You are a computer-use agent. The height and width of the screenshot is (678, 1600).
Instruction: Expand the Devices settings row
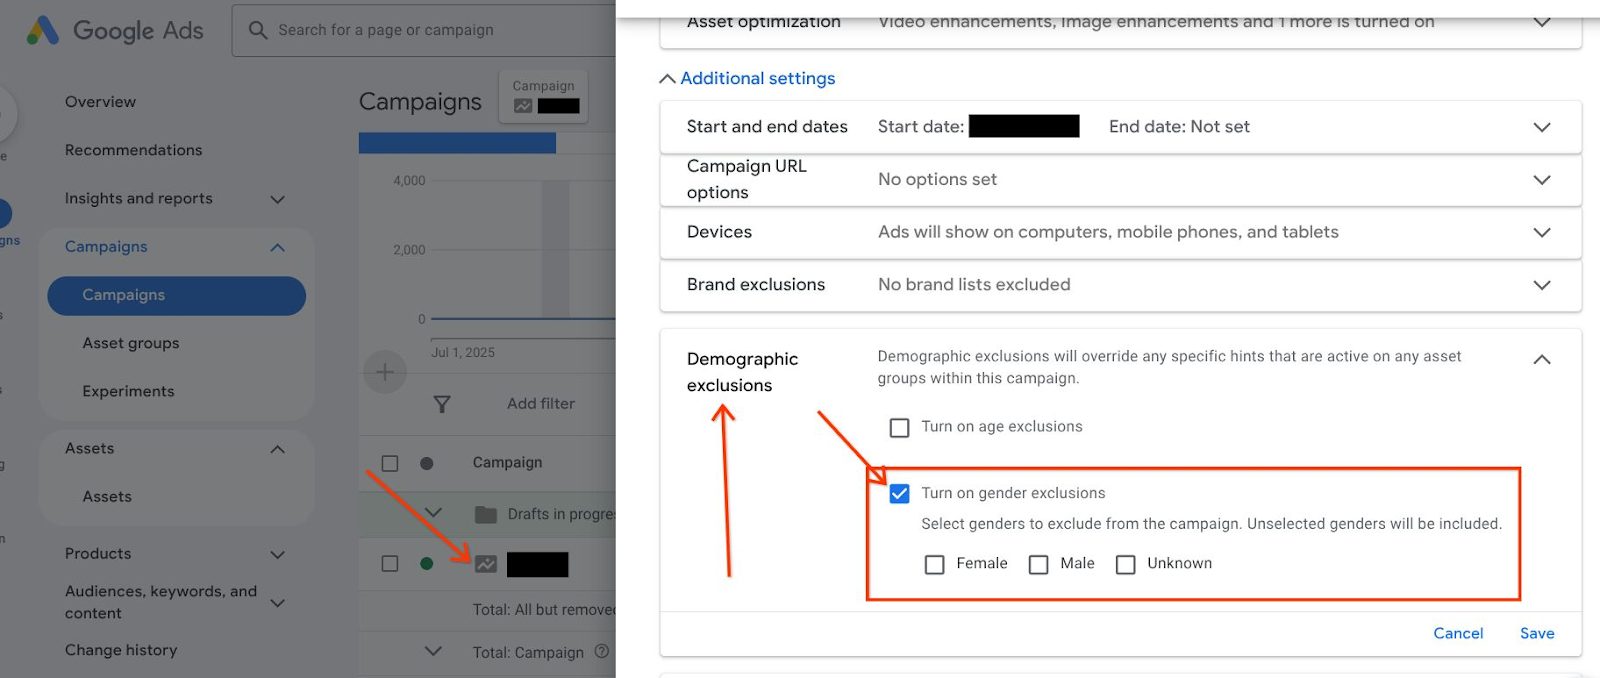(x=1541, y=233)
